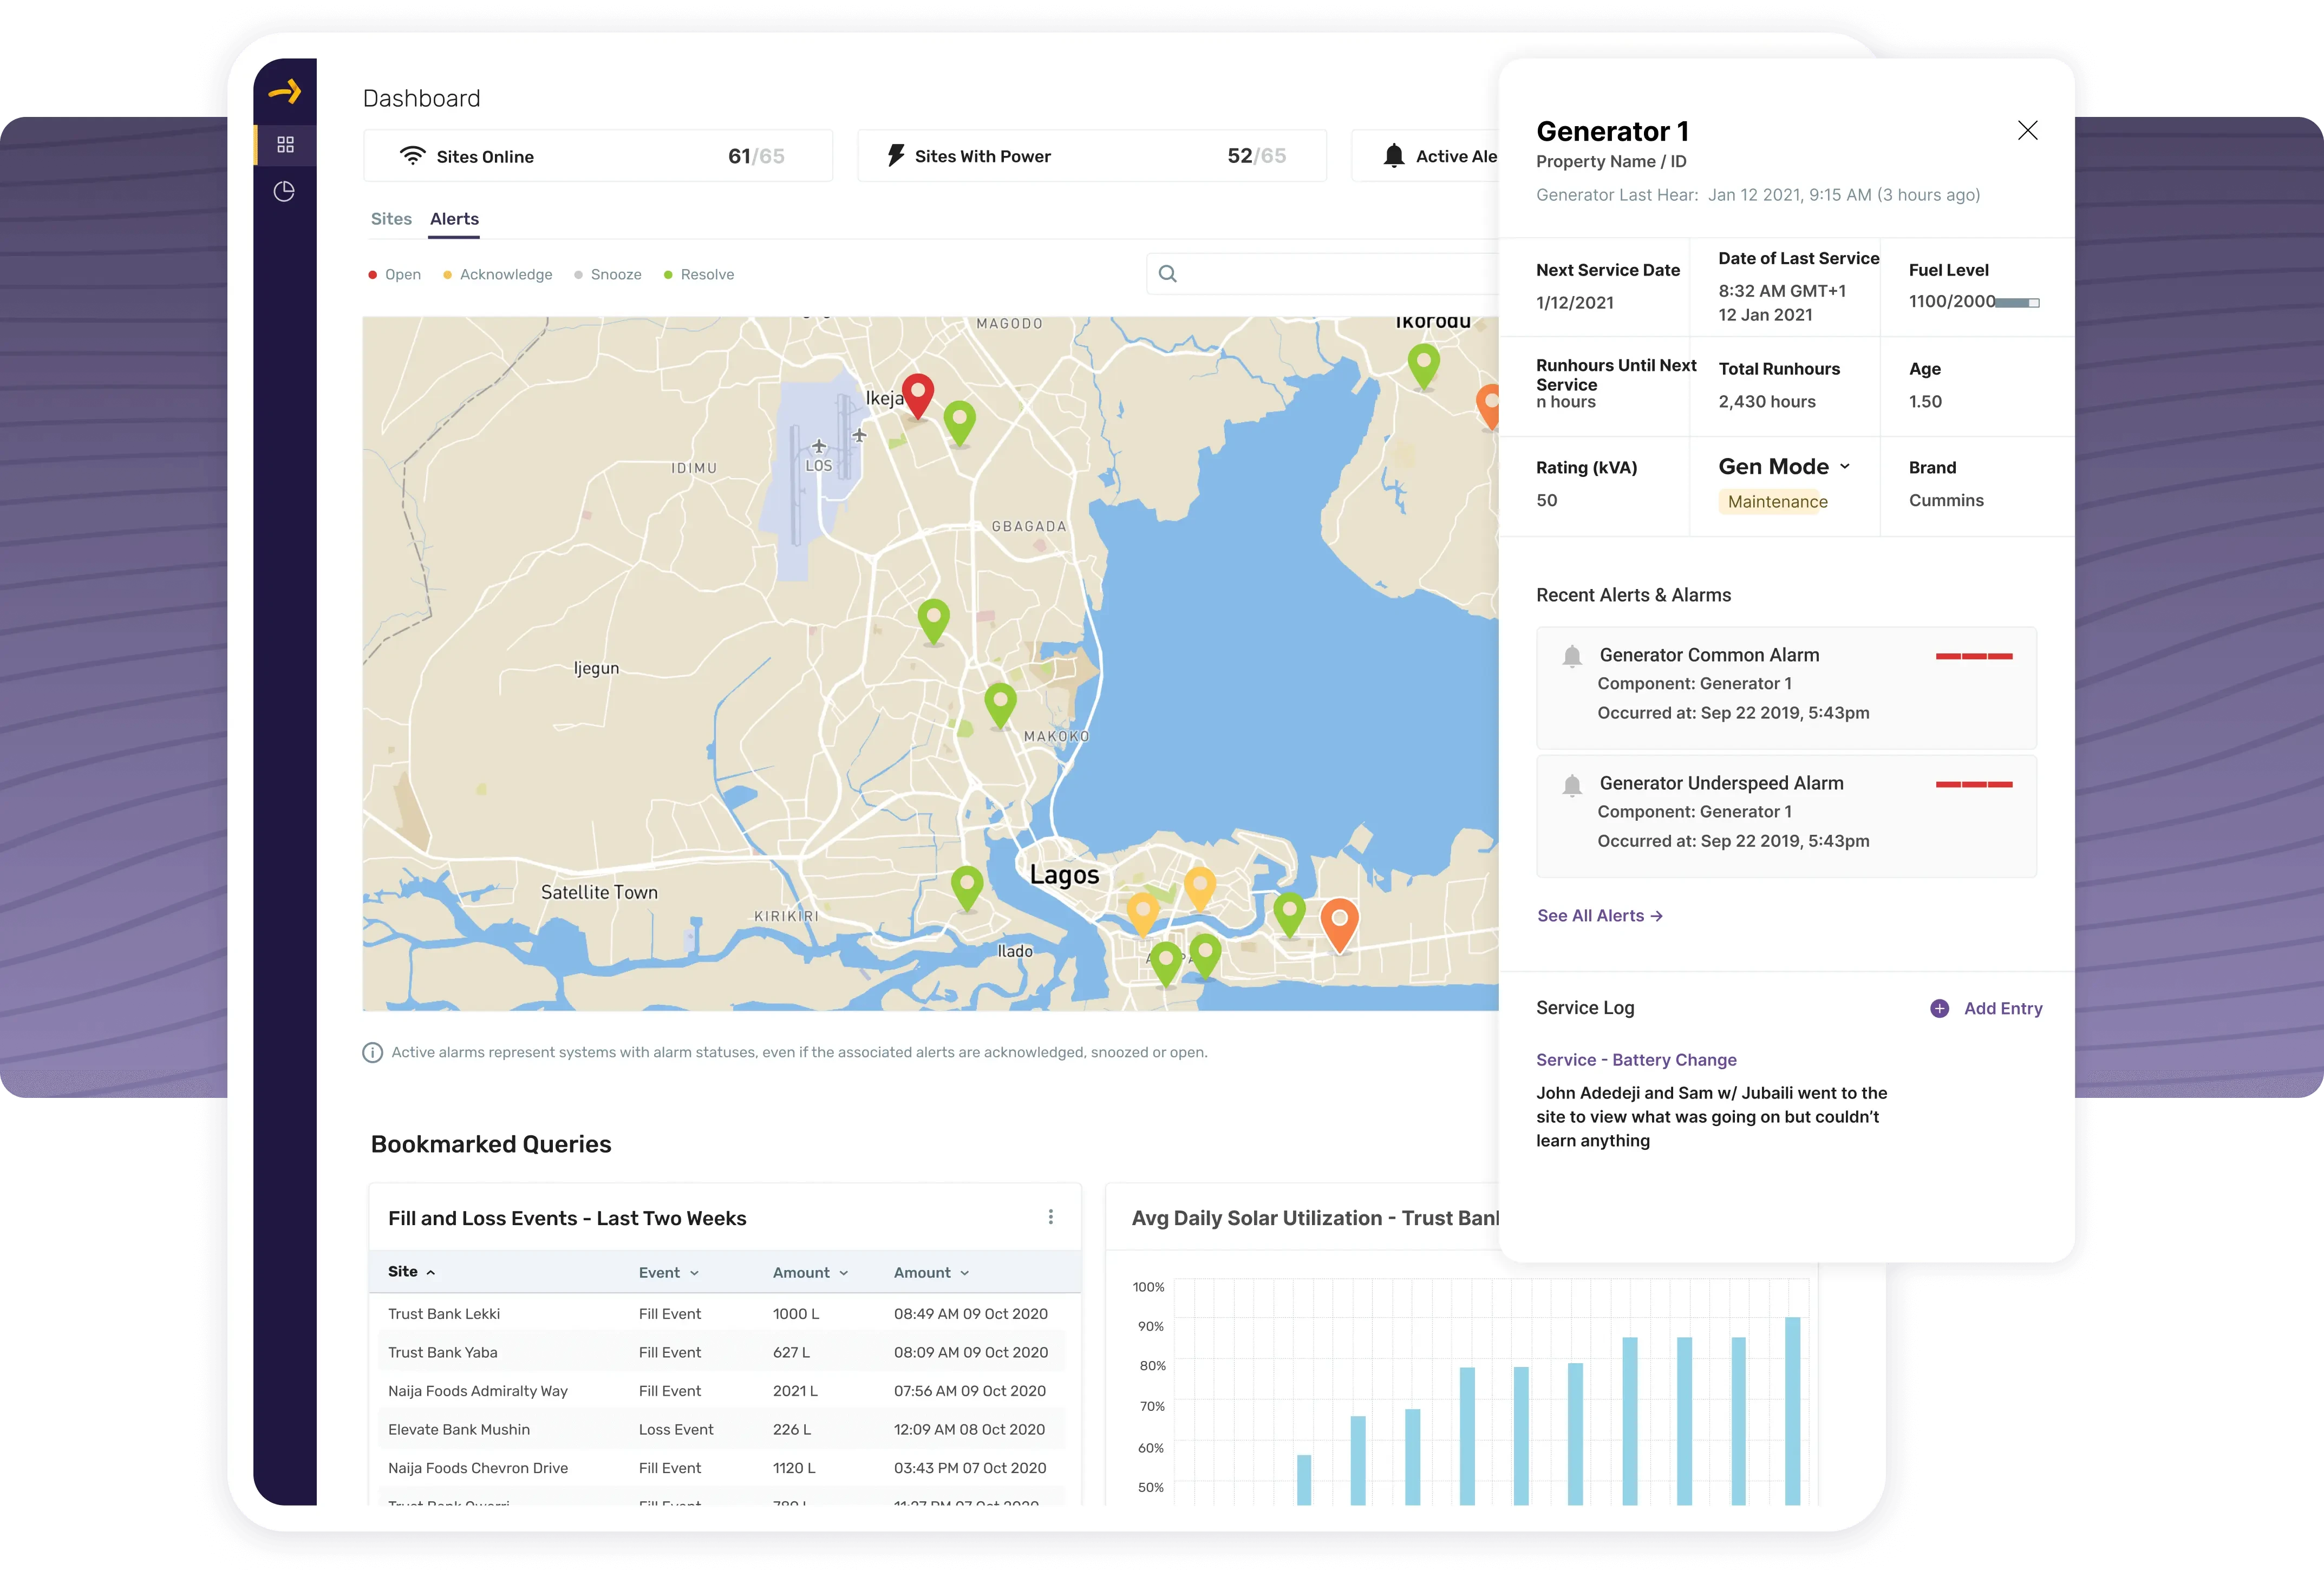
Task: Click the bell icon on Generator Common Alarm
Action: point(1571,656)
